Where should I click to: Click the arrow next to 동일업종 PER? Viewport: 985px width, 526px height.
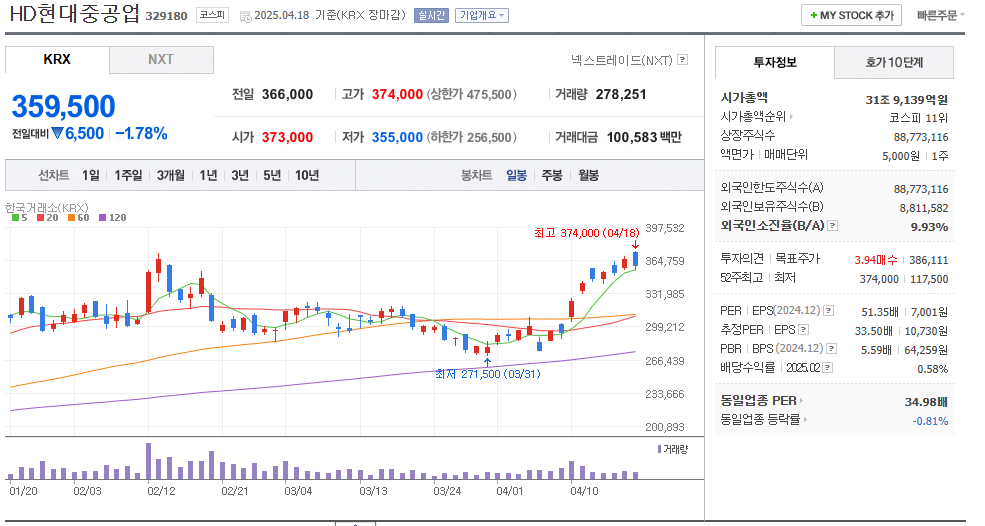[x=801, y=401]
